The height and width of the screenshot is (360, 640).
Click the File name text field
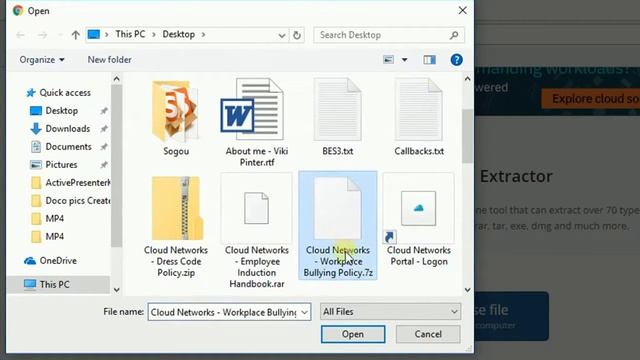point(224,312)
